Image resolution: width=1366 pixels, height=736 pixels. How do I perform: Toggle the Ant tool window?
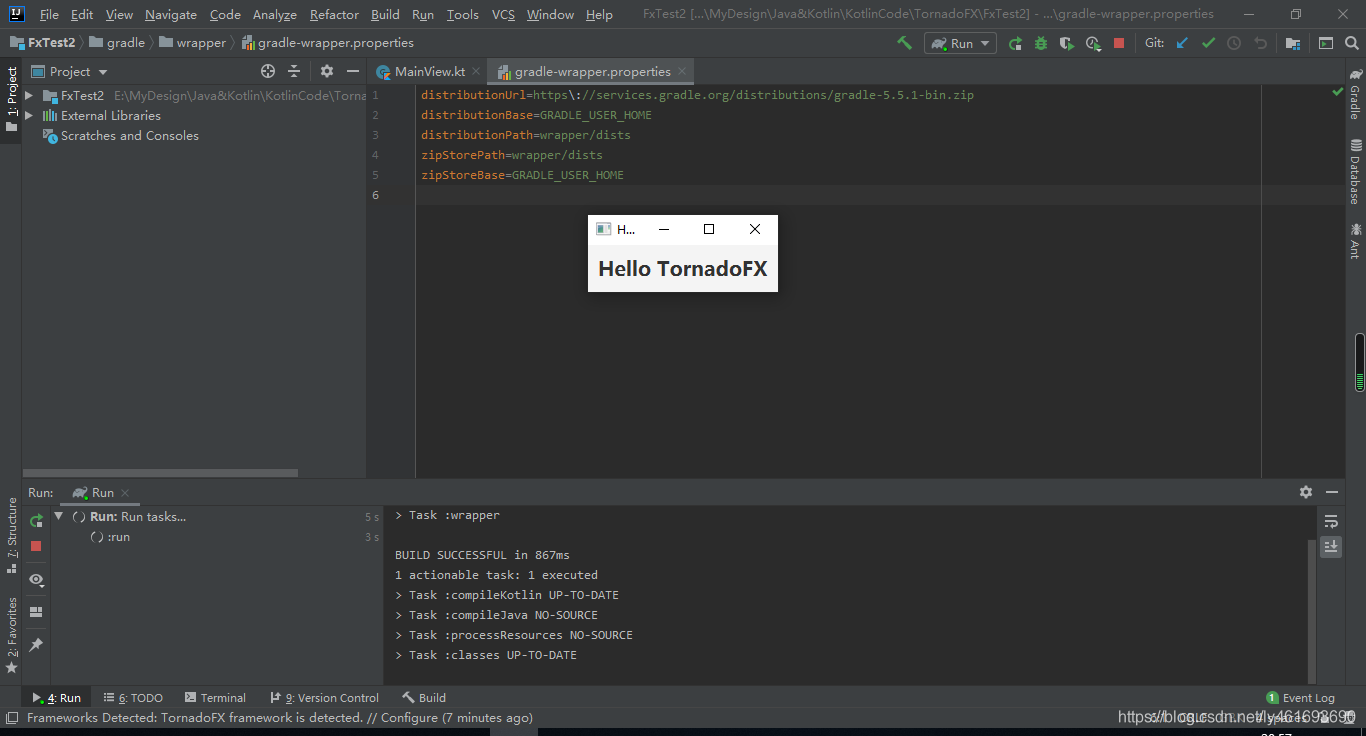[x=1355, y=240]
